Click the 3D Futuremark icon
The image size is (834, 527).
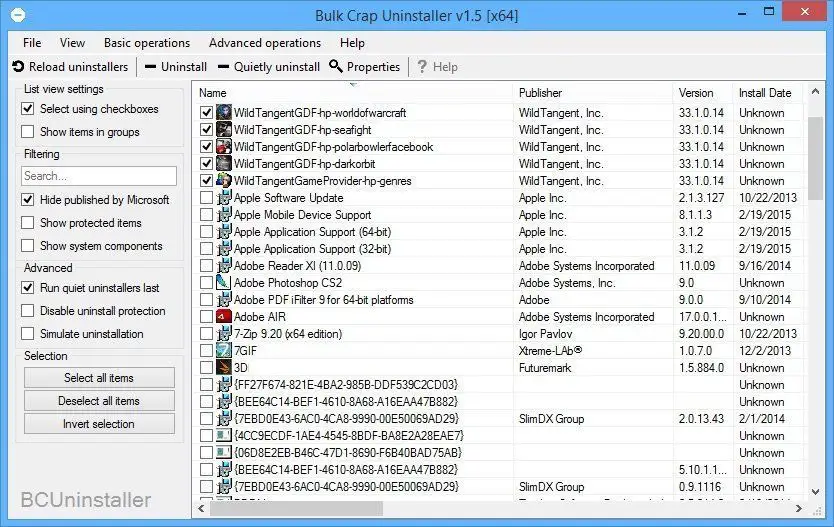point(224,367)
